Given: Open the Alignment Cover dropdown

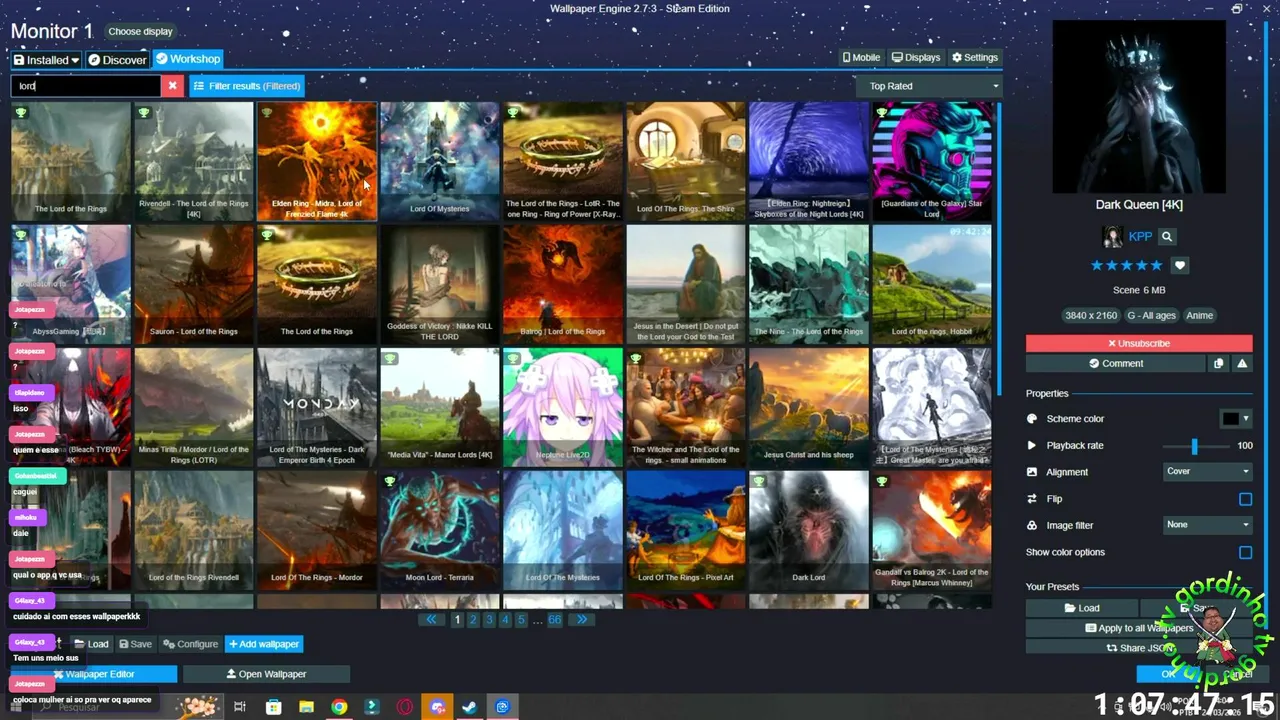Looking at the screenshot, I should pyautogui.click(x=1208, y=471).
